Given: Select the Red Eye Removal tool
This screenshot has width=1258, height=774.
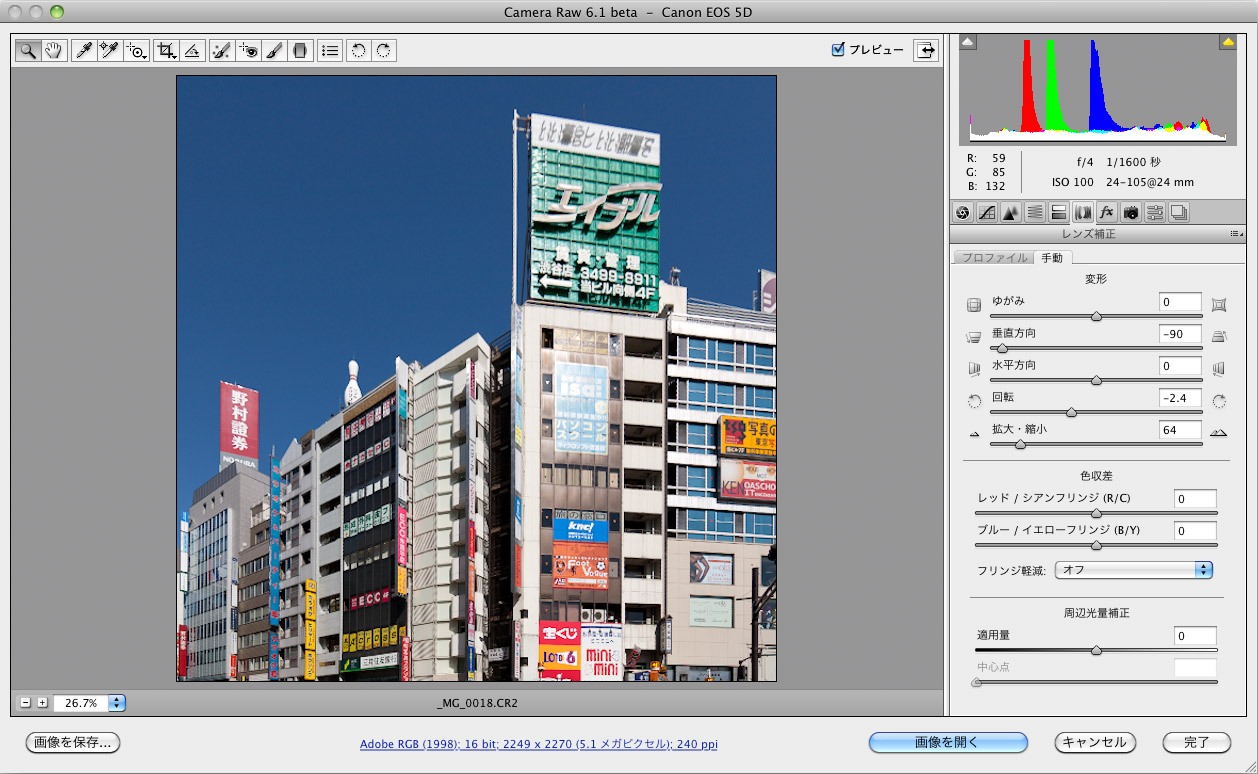Looking at the screenshot, I should [248, 50].
